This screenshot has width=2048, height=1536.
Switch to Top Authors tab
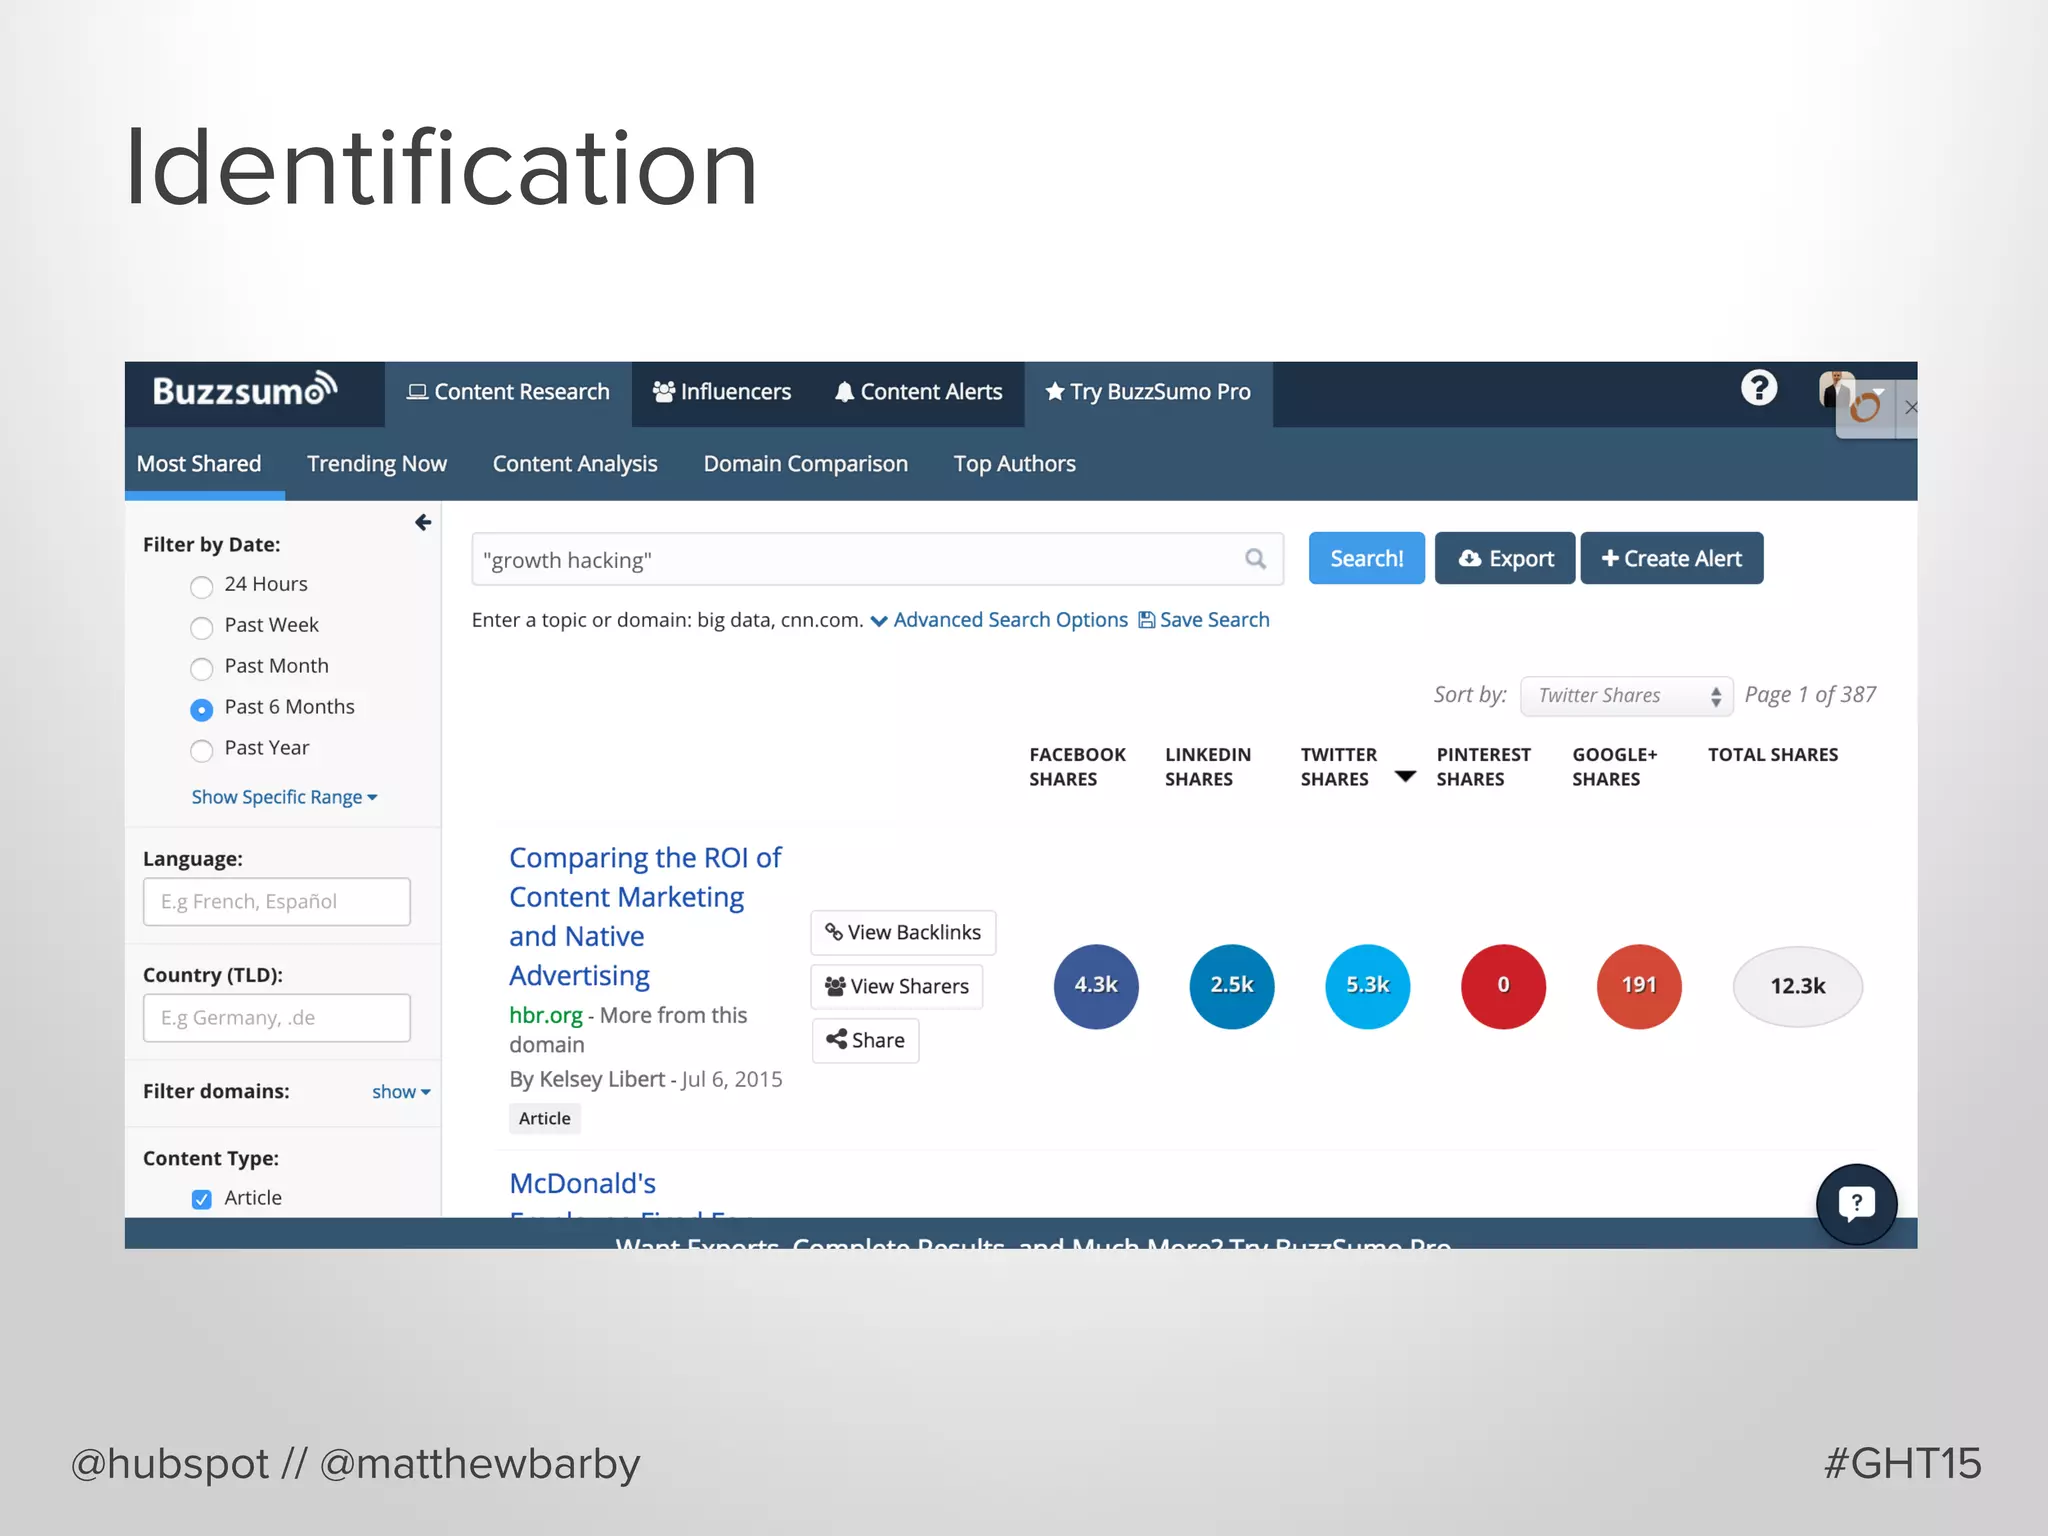tap(1015, 464)
